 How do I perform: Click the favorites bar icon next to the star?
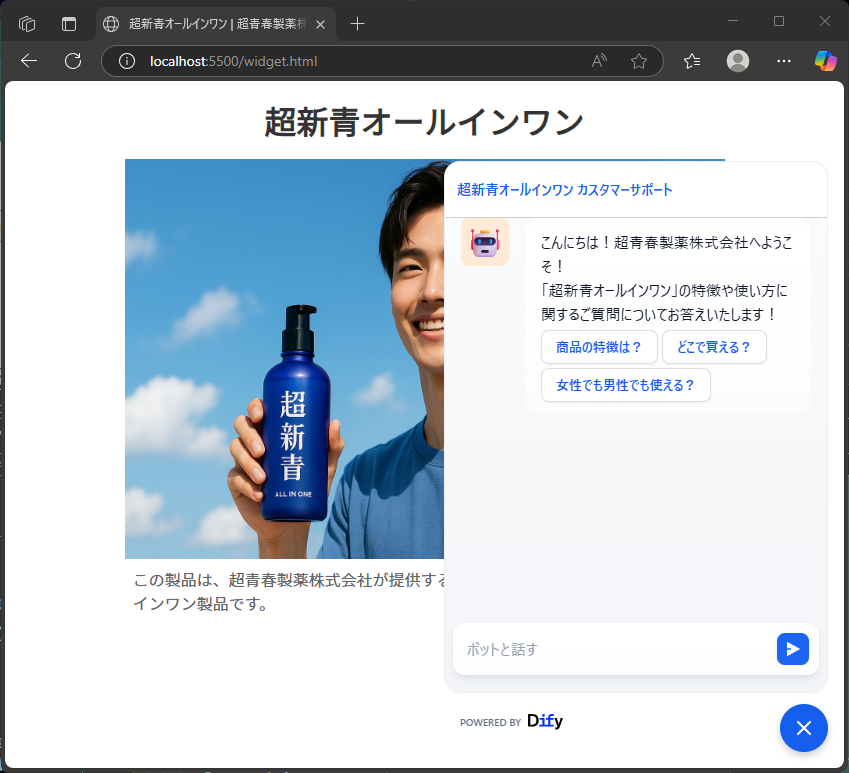(690, 61)
